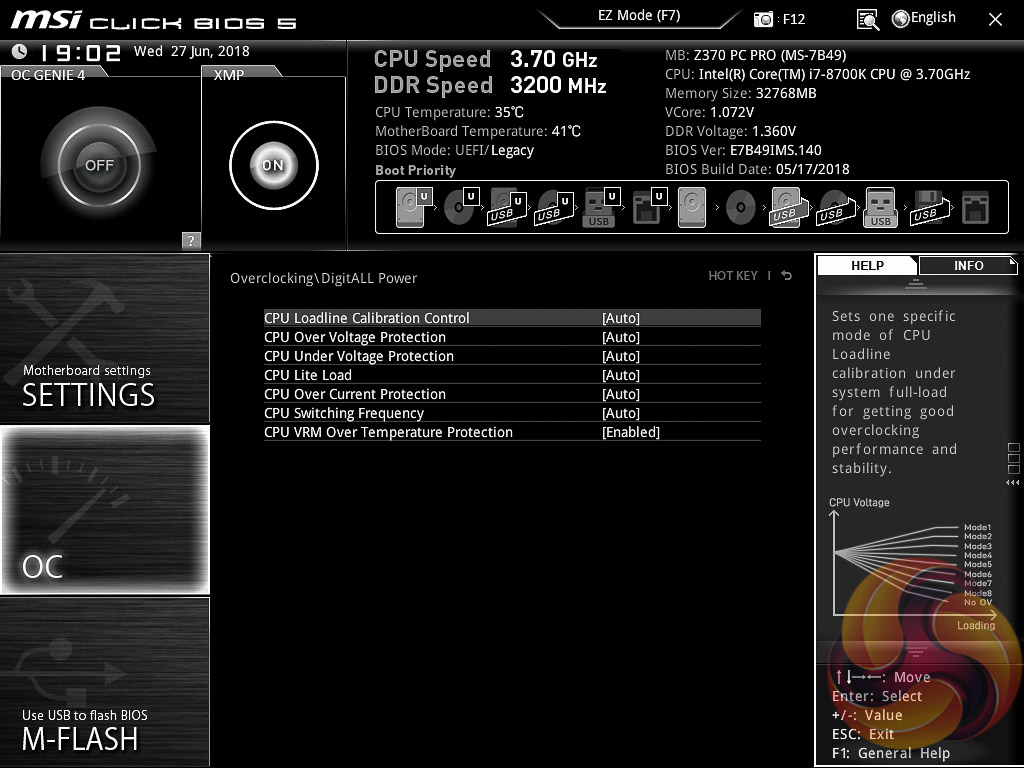The height and width of the screenshot is (768, 1024).
Task: Select the UEFI network boot device icon
Action: 649,207
